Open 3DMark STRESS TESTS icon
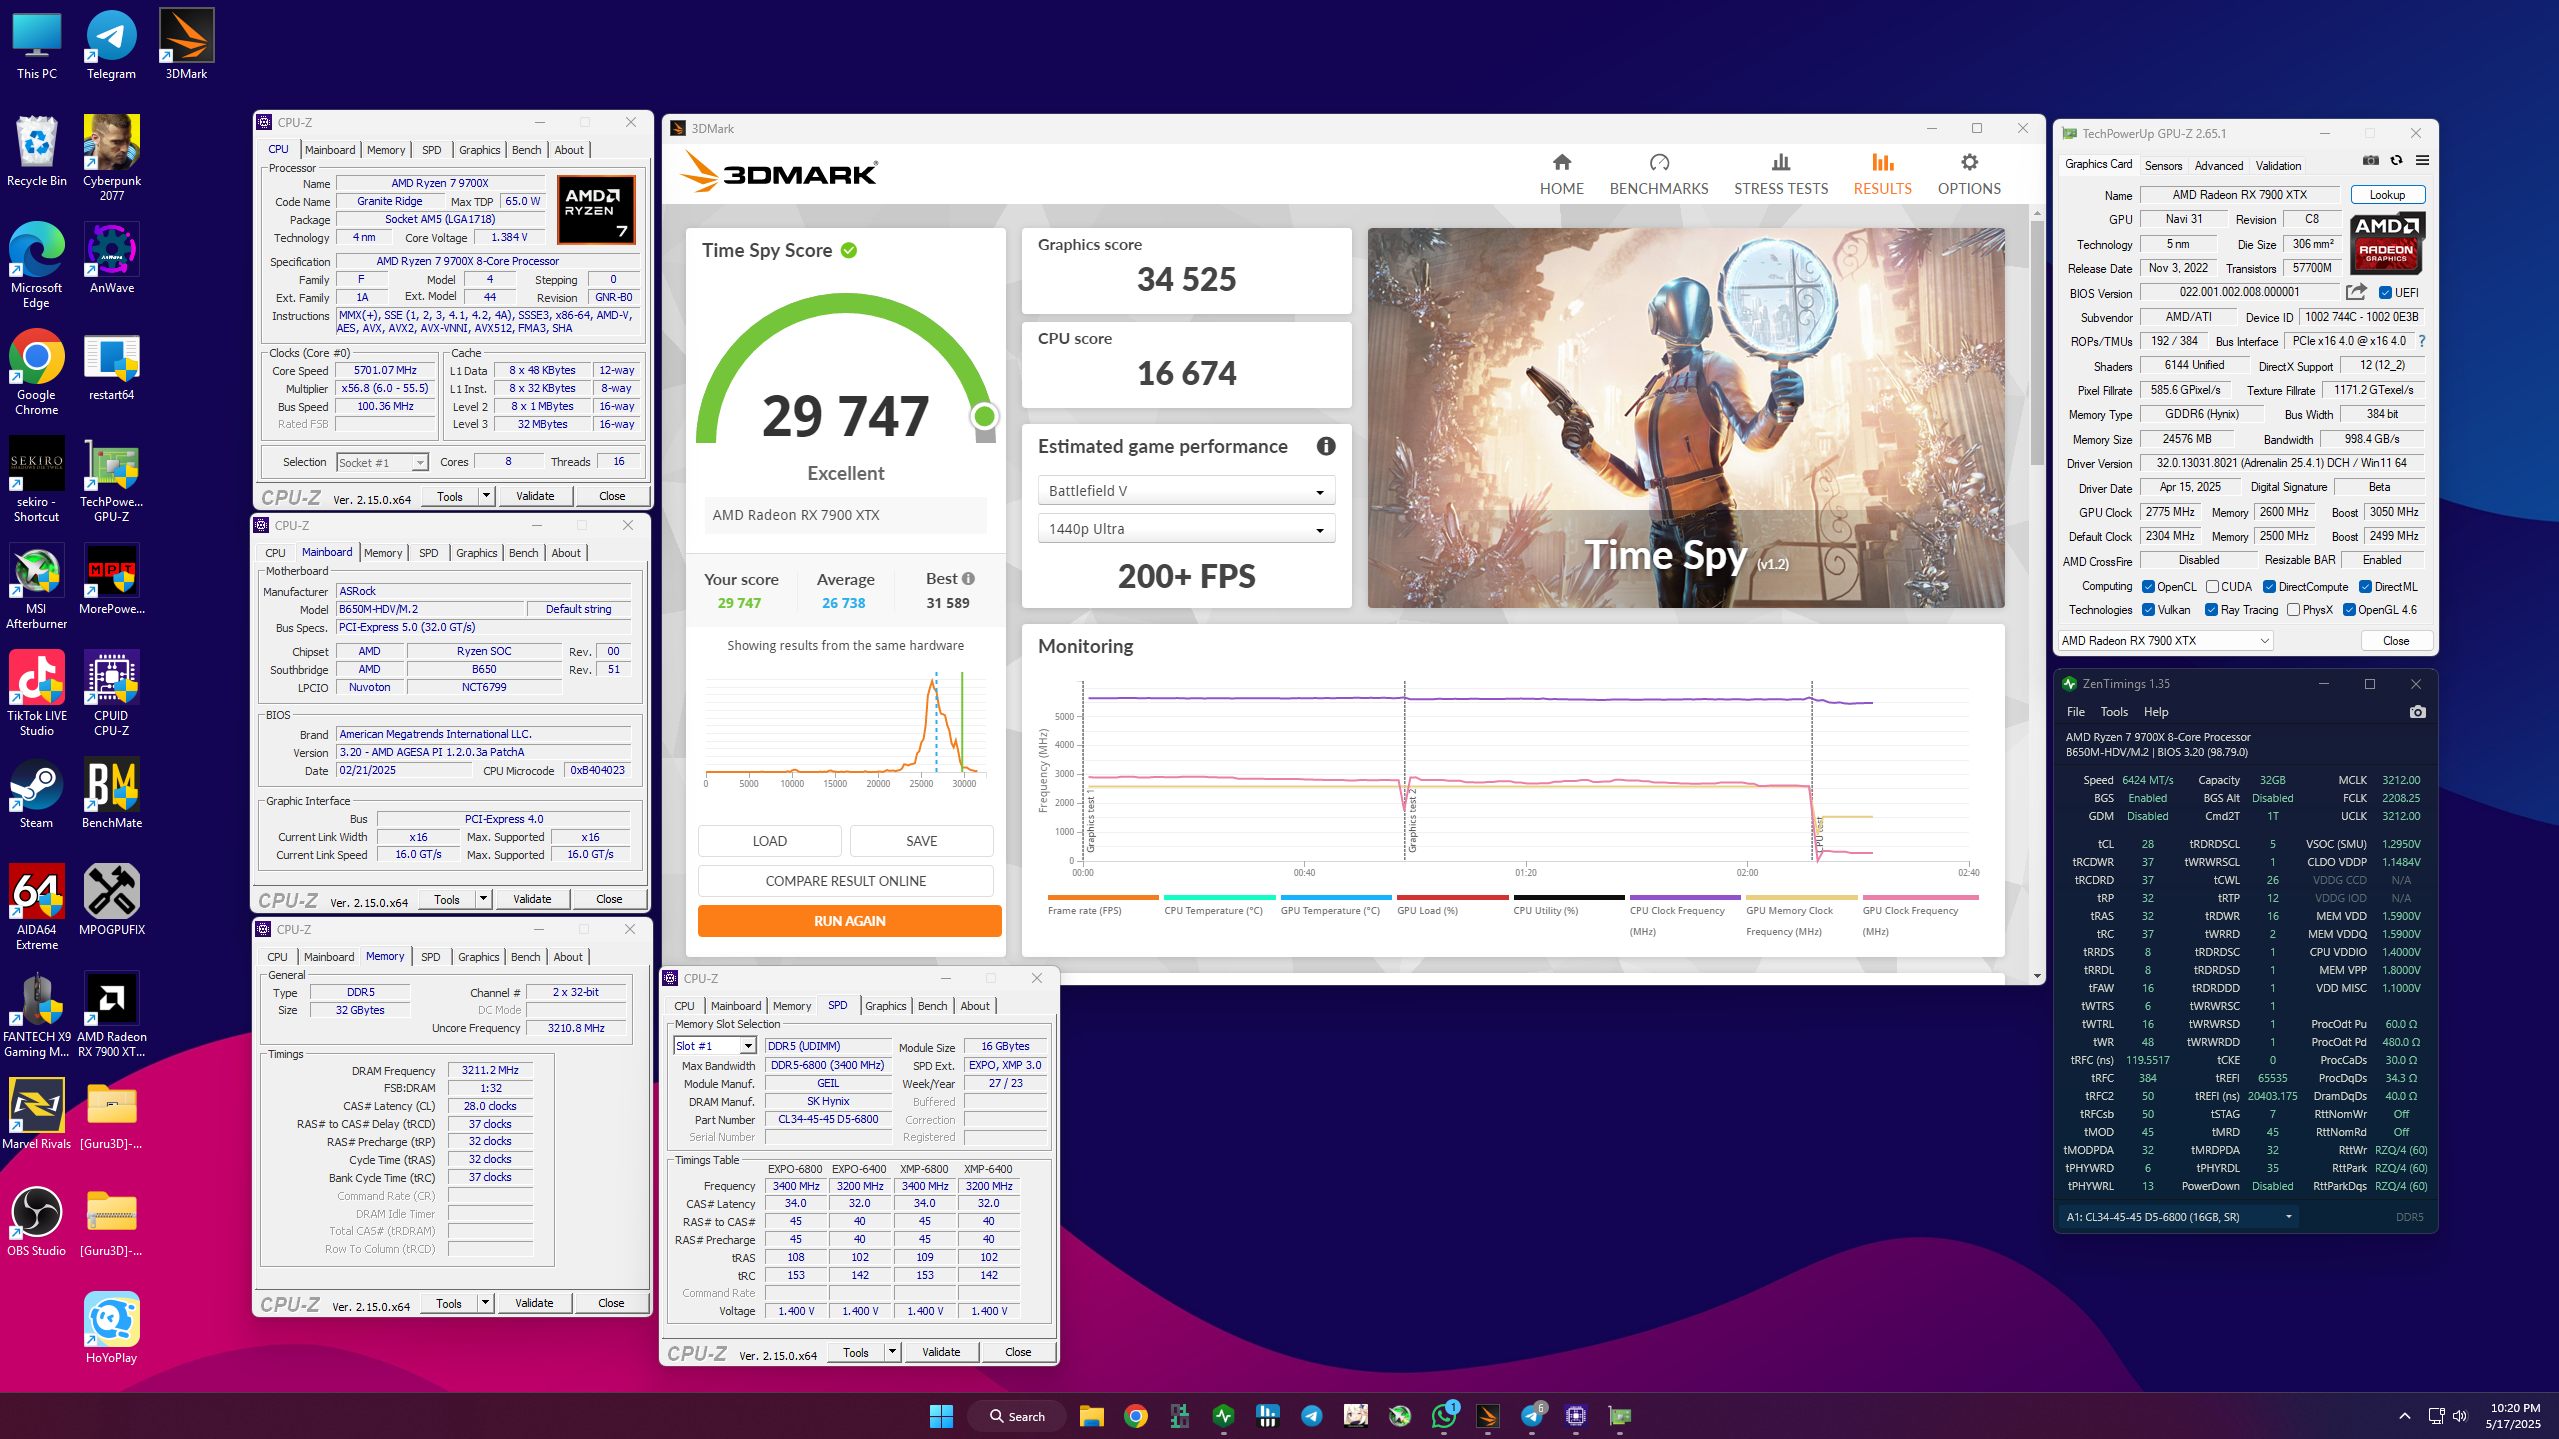 (1780, 162)
